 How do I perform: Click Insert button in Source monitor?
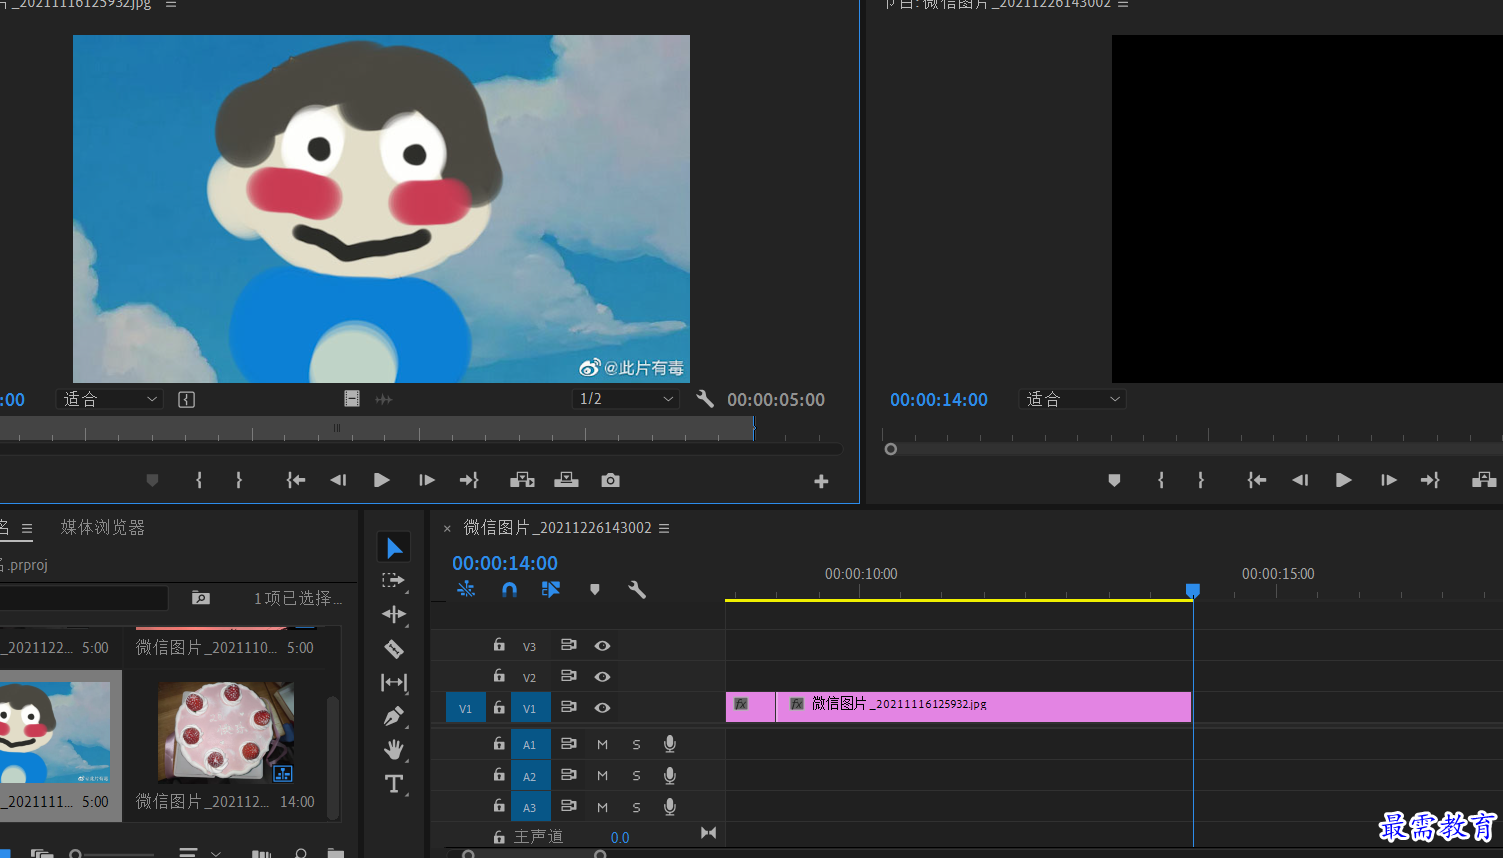[522, 481]
